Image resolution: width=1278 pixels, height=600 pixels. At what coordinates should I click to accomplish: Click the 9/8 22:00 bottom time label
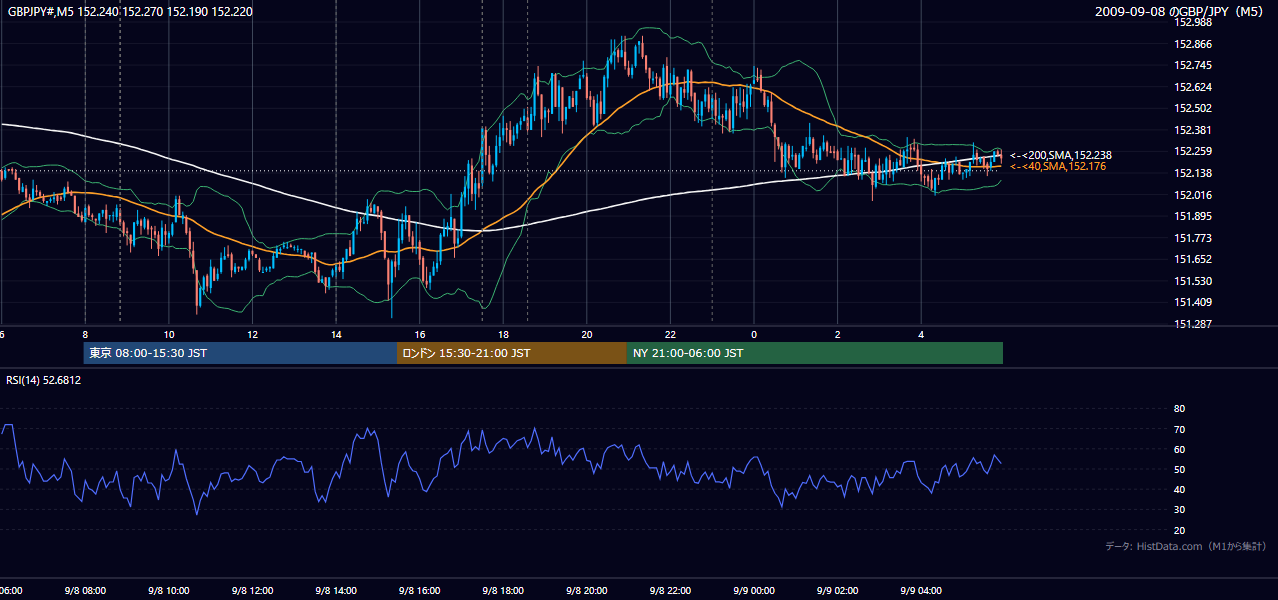tap(670, 591)
